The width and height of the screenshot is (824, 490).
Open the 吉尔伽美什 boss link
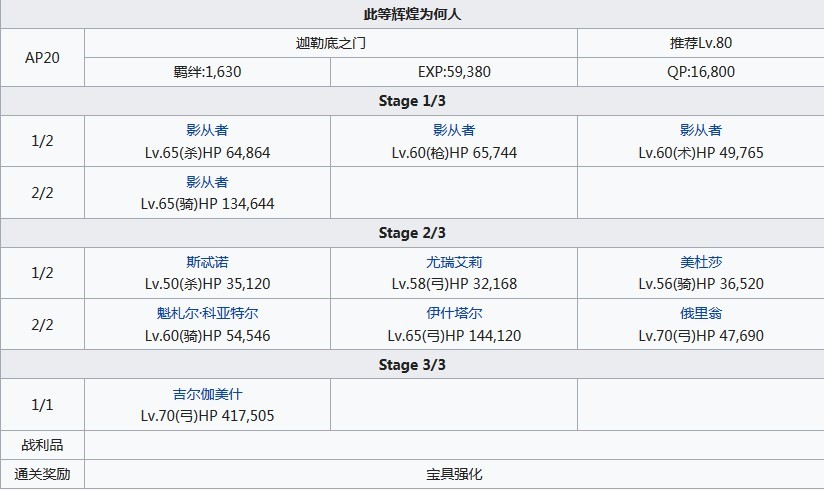pos(207,394)
